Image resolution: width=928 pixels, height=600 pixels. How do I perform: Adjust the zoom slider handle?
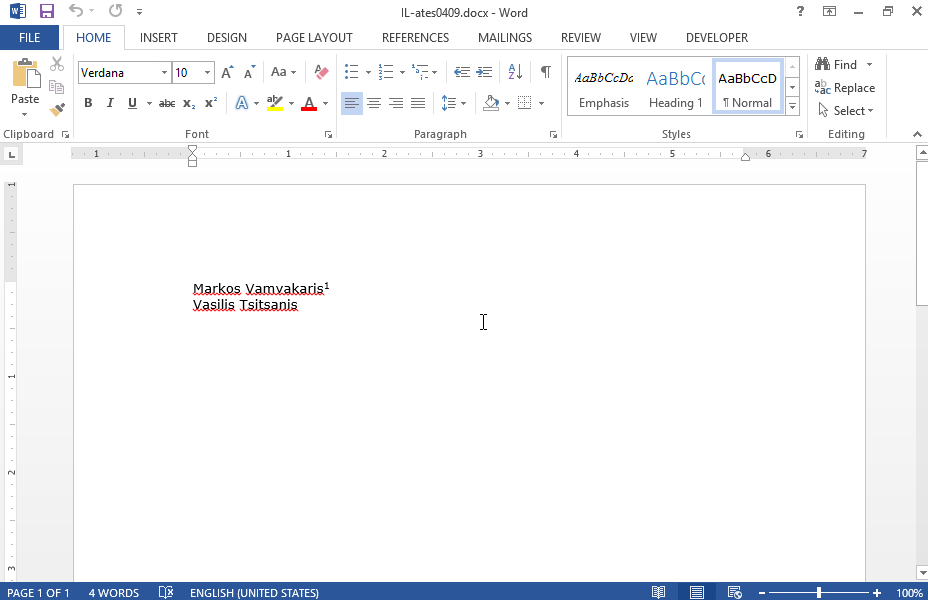click(819, 592)
